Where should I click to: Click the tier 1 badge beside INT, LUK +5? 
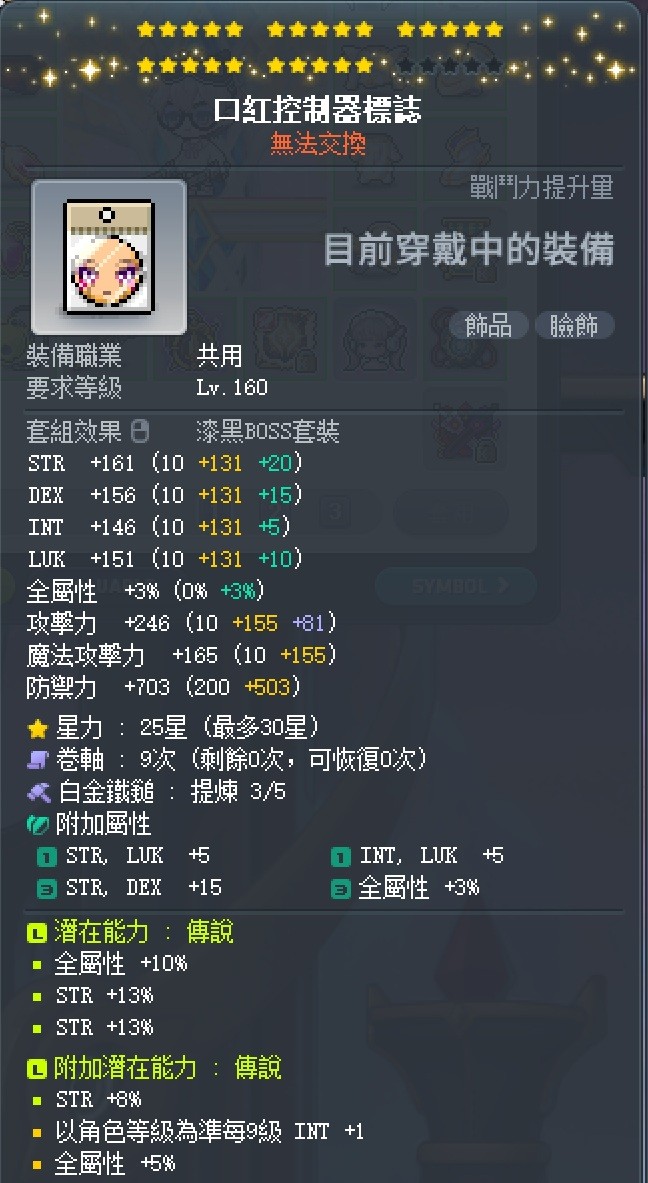pyautogui.click(x=341, y=857)
